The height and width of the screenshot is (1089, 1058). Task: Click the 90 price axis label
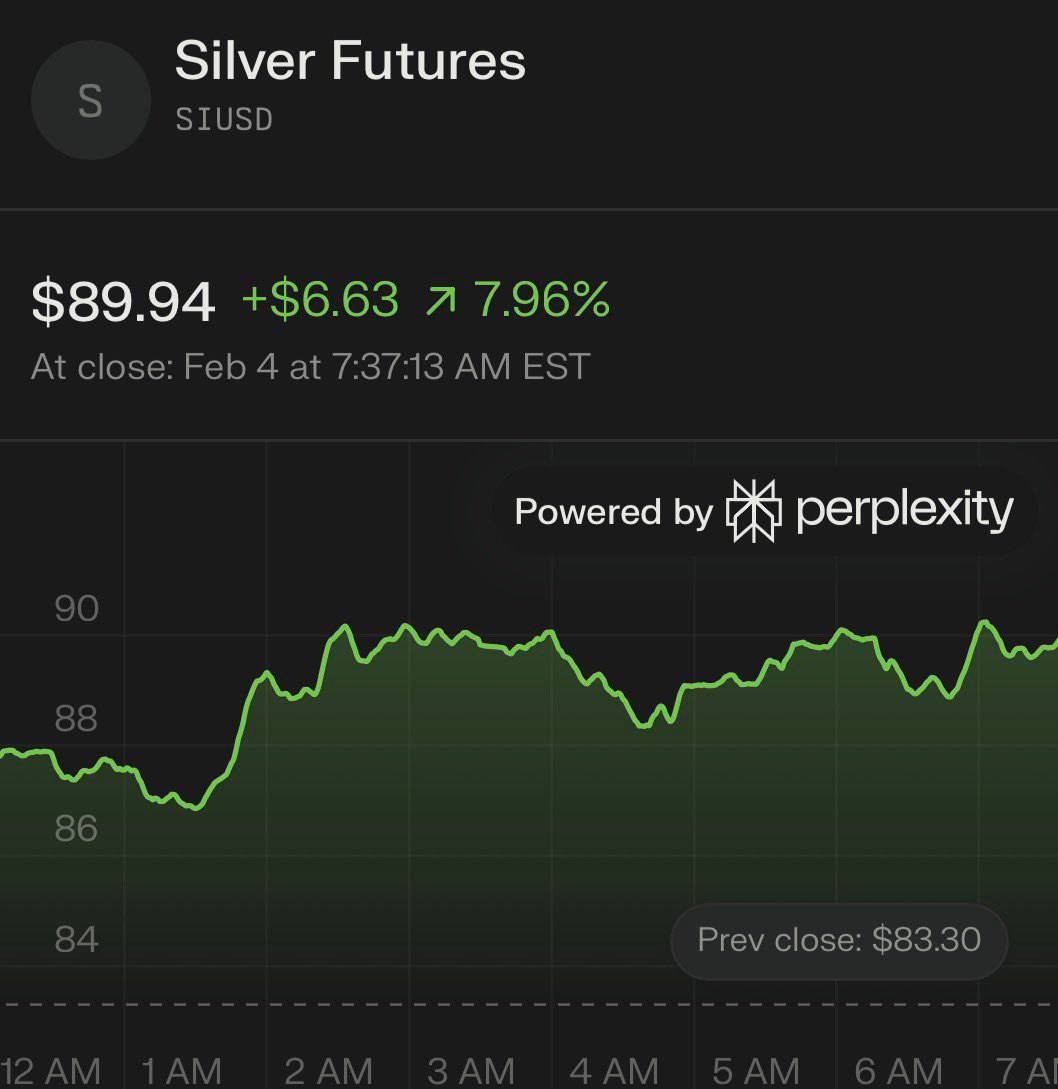77,608
